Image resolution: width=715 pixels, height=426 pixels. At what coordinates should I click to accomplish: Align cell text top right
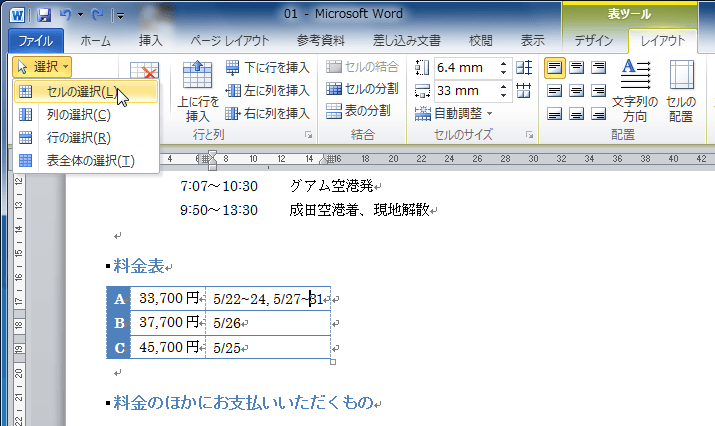pyautogui.click(x=598, y=68)
